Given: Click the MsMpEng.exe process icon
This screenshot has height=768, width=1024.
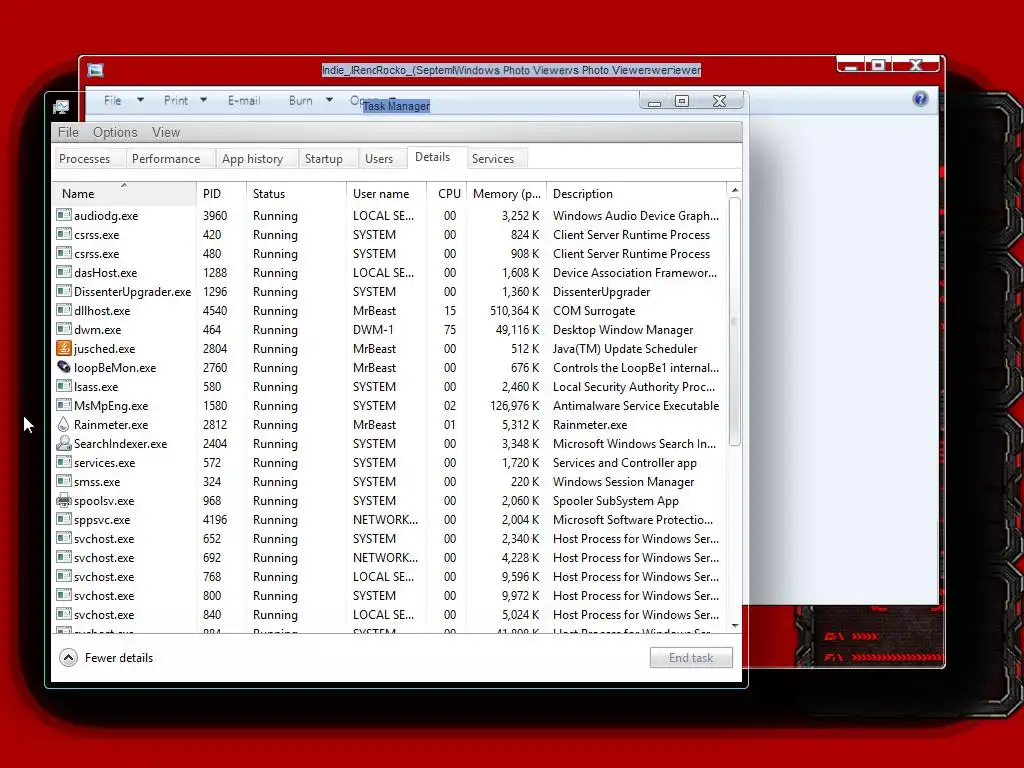Looking at the screenshot, I should [63, 405].
